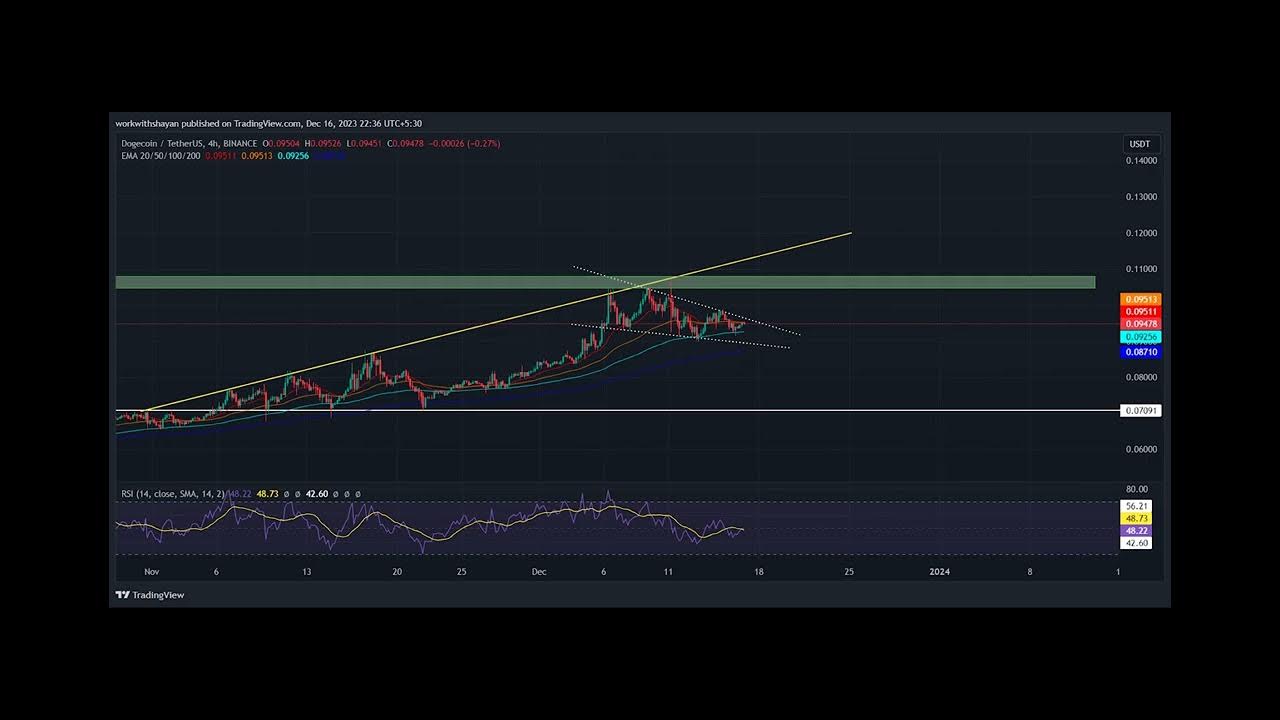Click the yellow 48.73 RSI axis tag
The height and width of the screenshot is (720, 1280).
coord(1137,518)
